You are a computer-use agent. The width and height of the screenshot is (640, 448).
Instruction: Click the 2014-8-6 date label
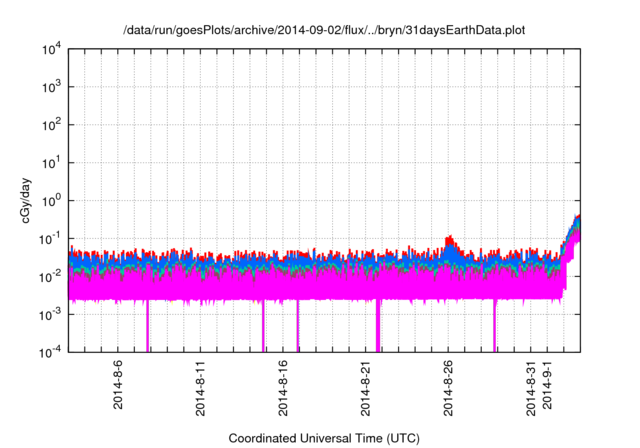[118, 384]
